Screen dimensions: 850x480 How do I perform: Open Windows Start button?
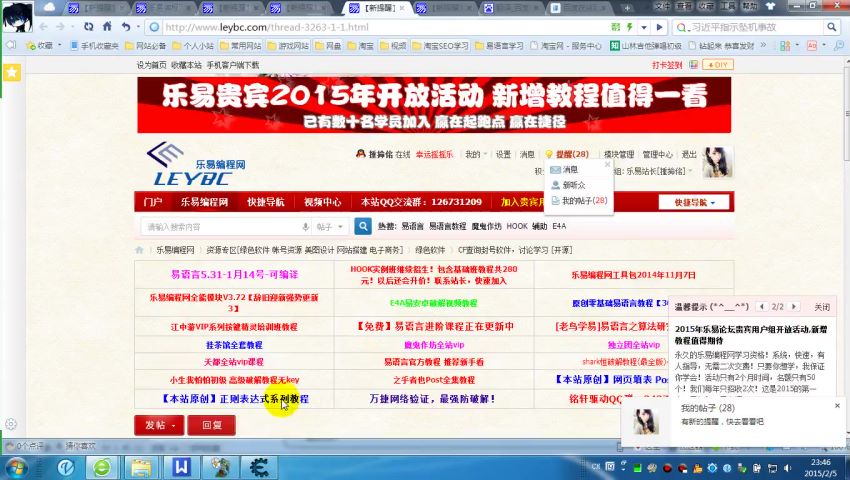[16, 467]
